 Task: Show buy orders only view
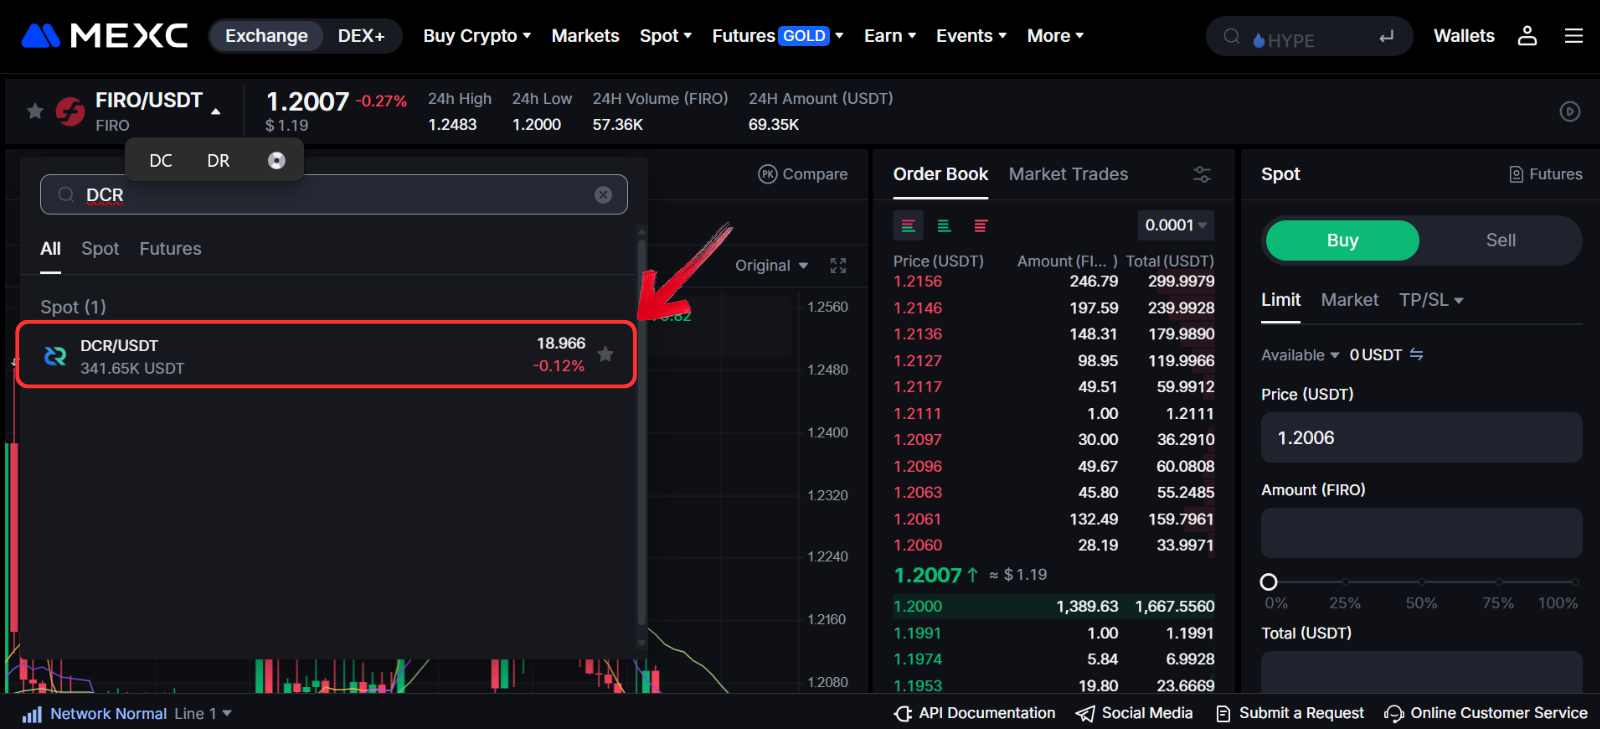click(x=944, y=226)
